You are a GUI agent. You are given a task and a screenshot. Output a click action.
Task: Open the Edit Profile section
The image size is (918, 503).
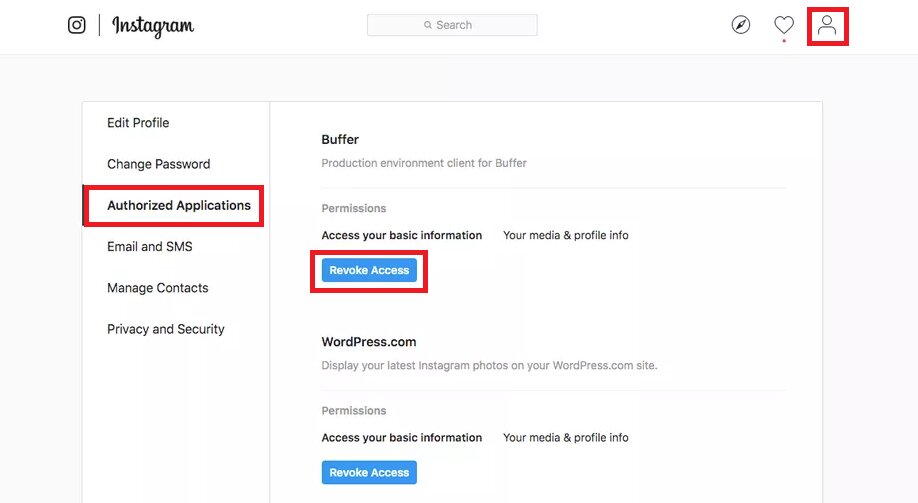click(x=138, y=123)
